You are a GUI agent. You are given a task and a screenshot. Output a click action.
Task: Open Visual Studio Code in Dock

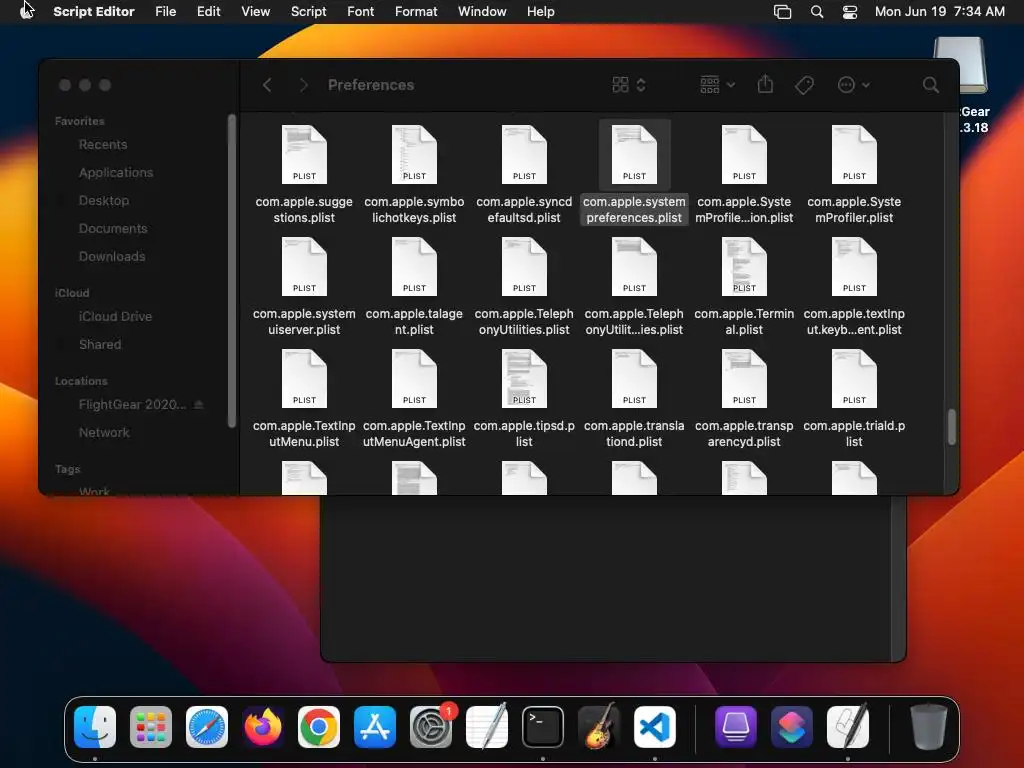[x=655, y=727]
